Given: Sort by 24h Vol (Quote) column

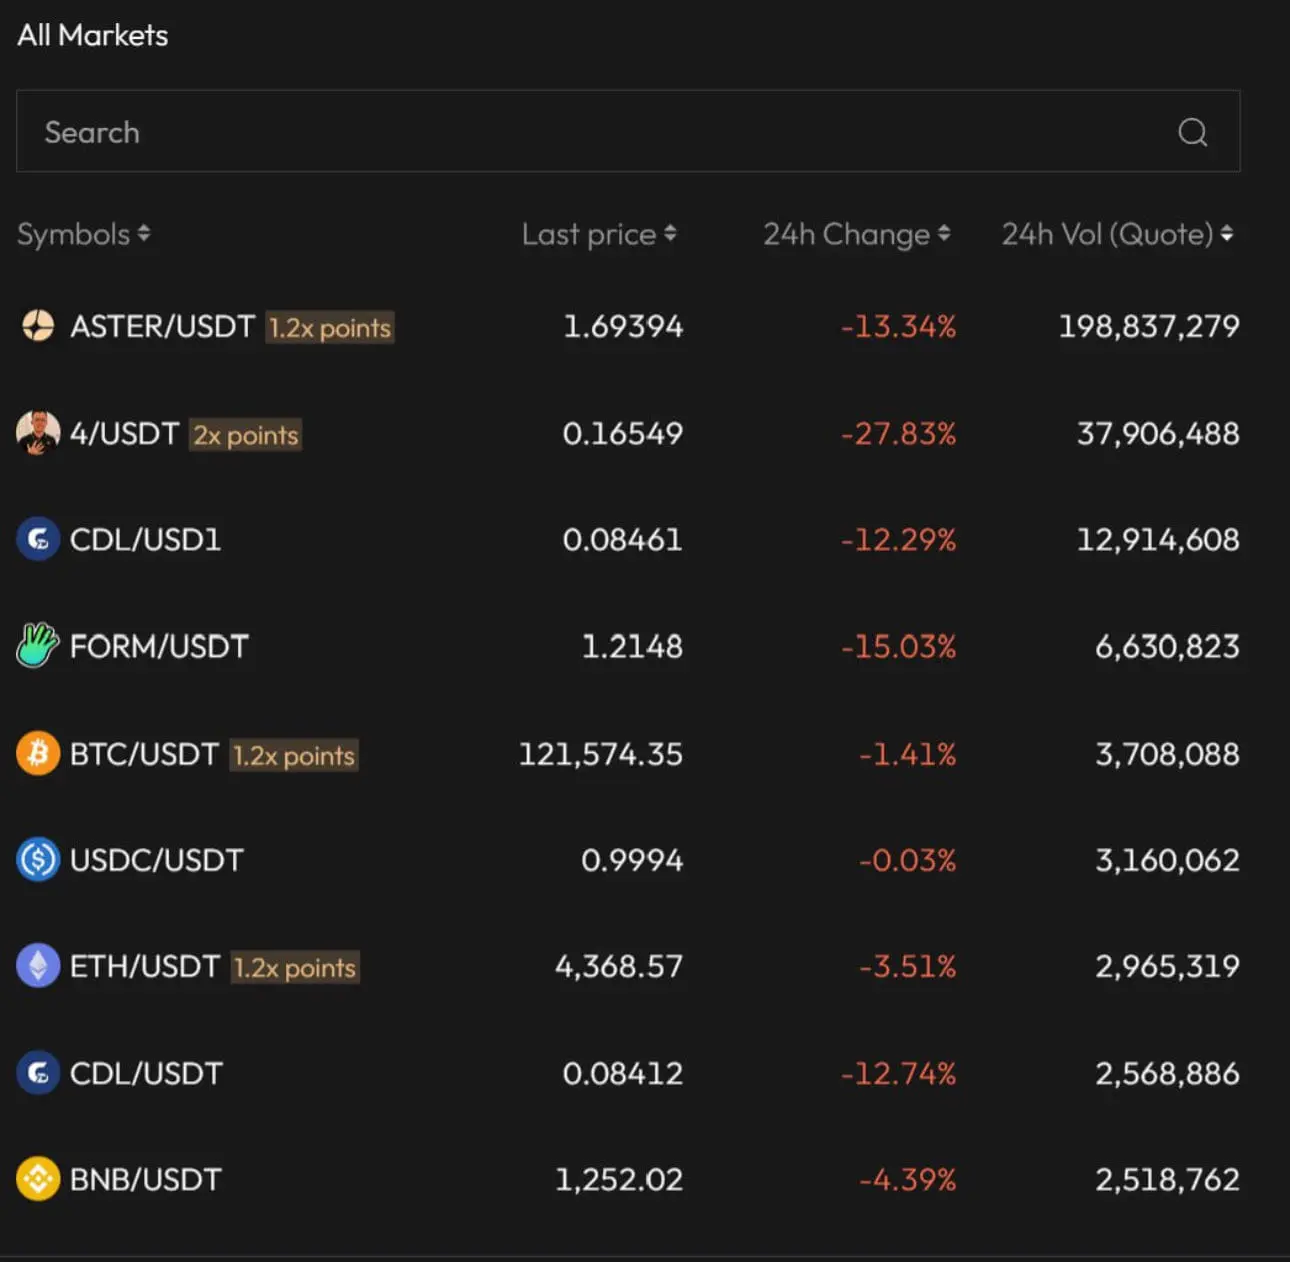Looking at the screenshot, I should pos(1117,234).
